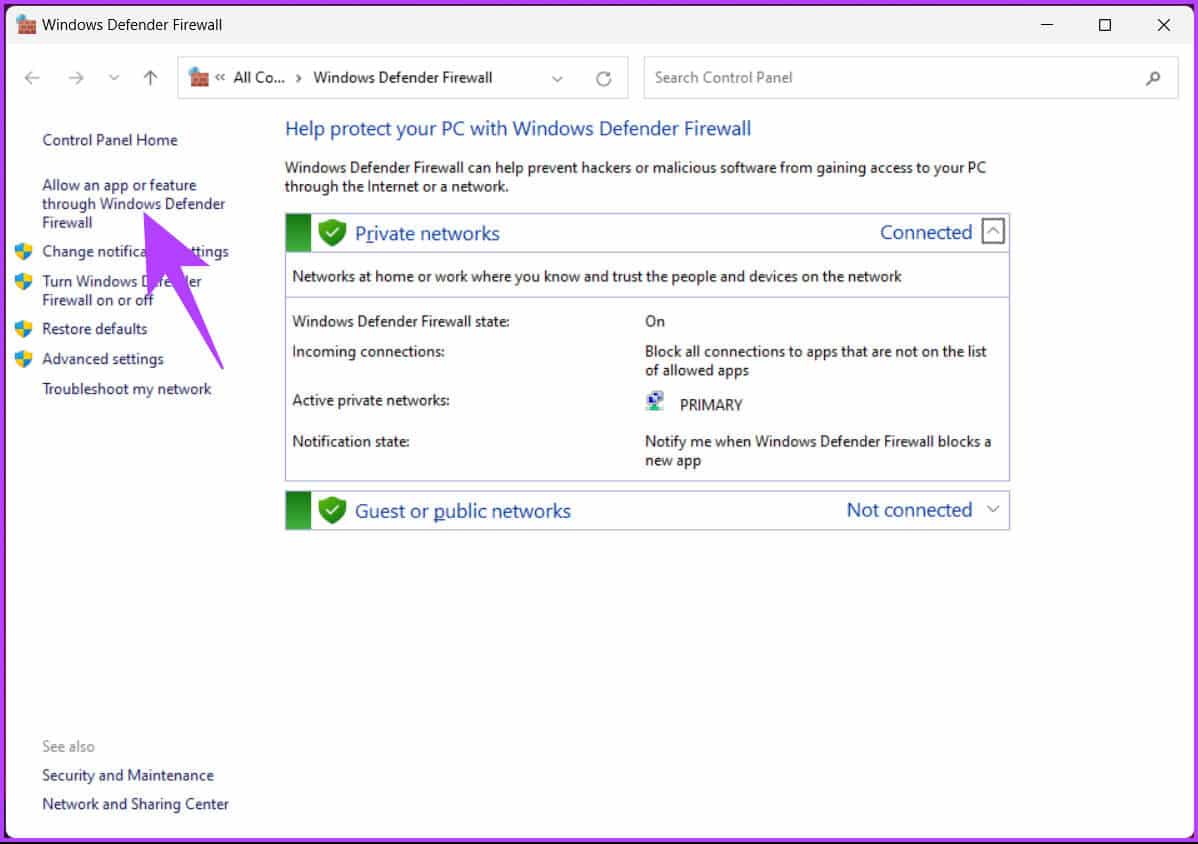This screenshot has width=1198, height=844.
Task: Click 'Help protect your PC' page heading
Action: 518,129
